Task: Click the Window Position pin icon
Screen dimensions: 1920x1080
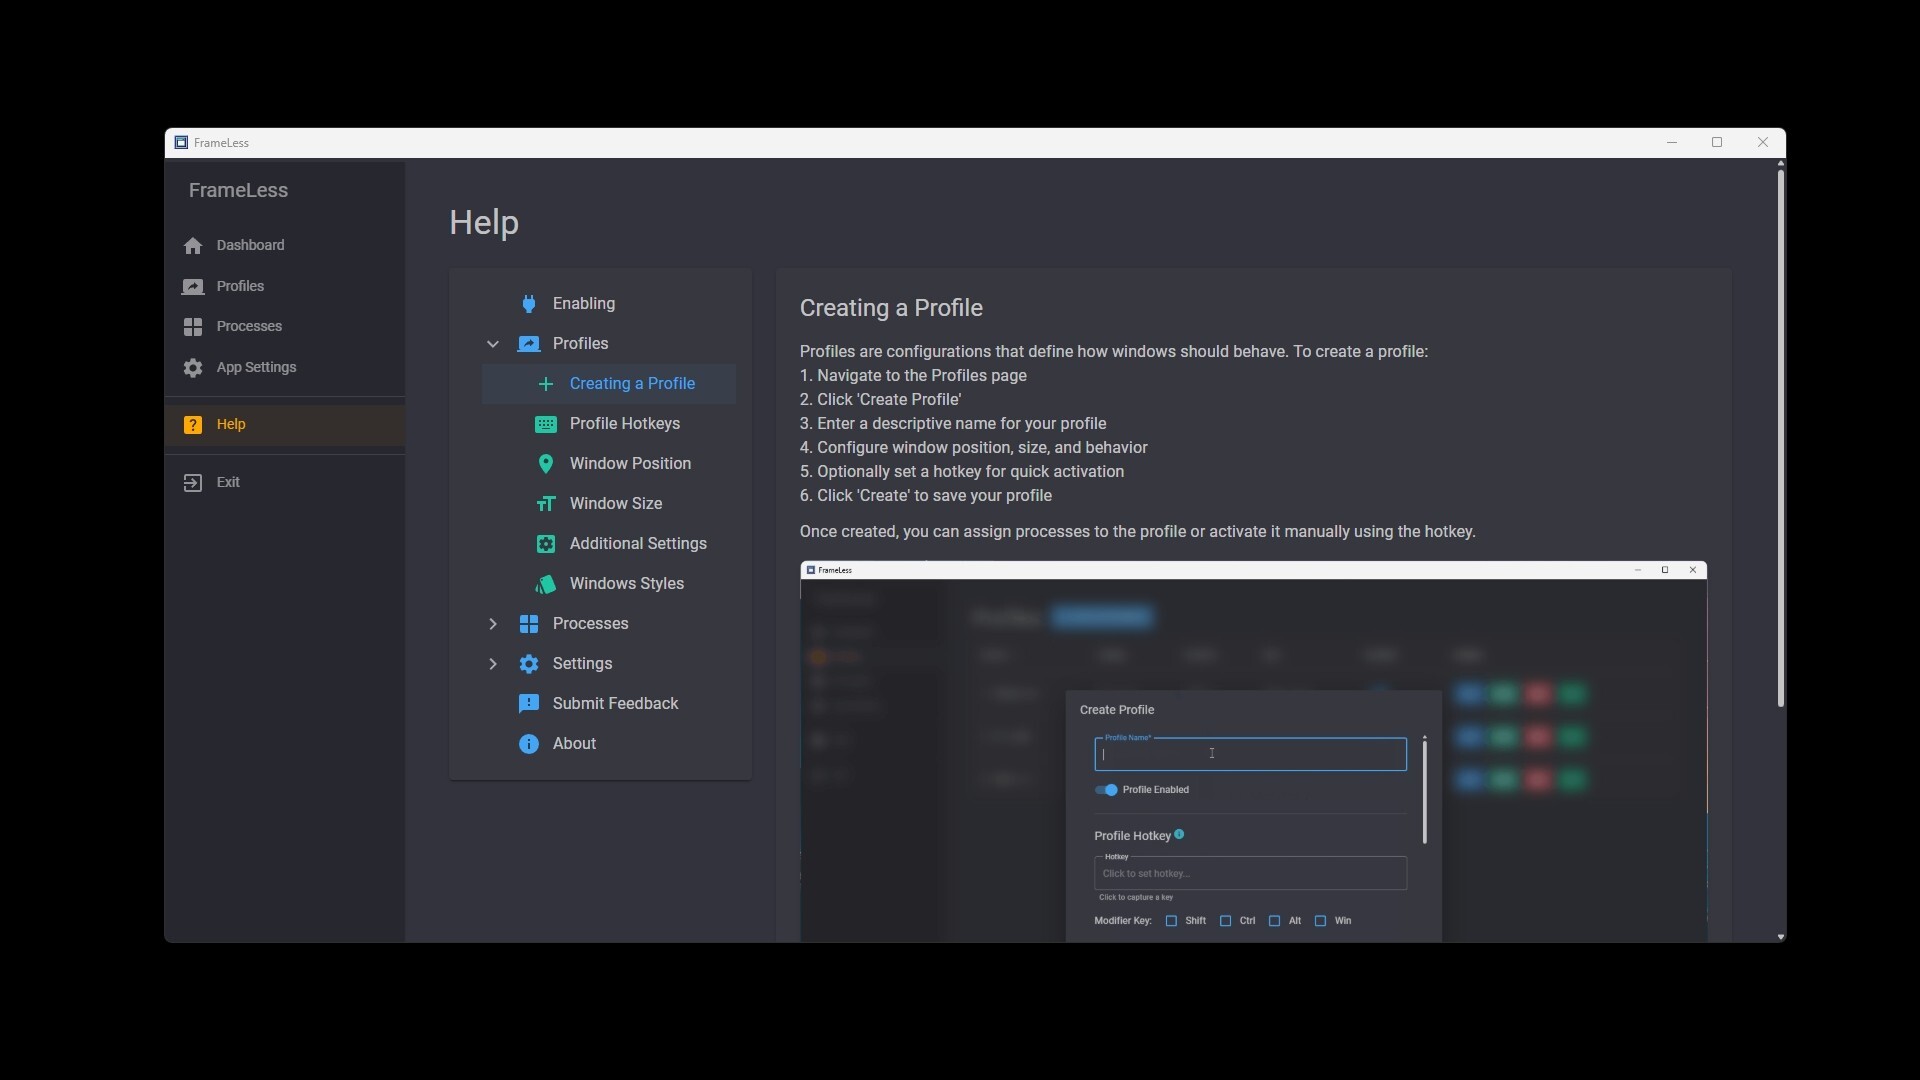Action: (546, 464)
